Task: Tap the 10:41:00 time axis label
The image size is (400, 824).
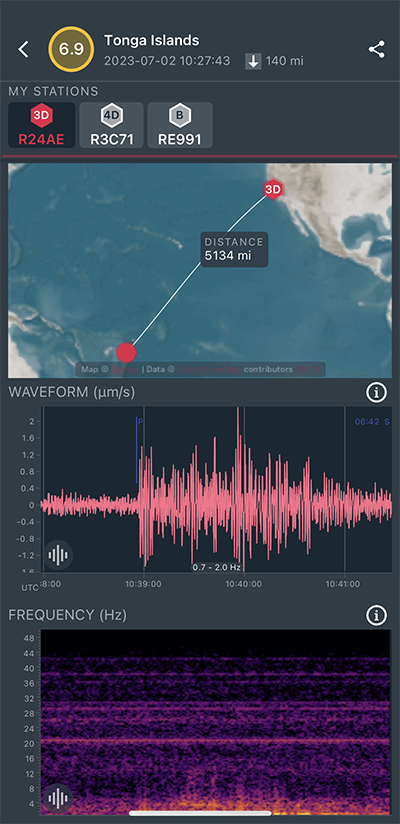Action: (x=344, y=584)
